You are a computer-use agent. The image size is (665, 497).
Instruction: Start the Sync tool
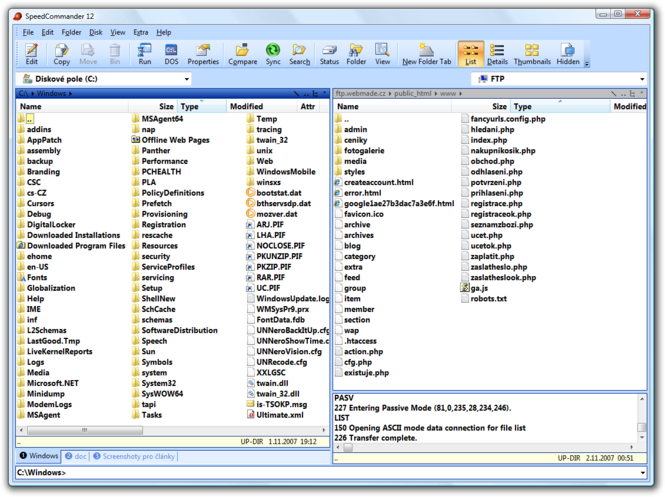(x=273, y=54)
